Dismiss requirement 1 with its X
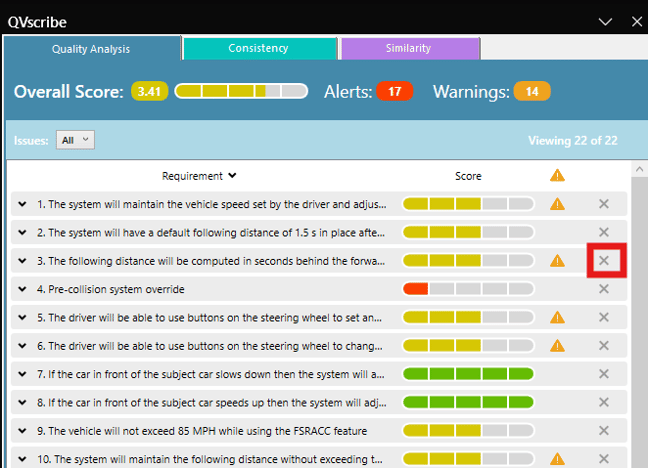Screen dimensions: 648x468 coord(604,204)
